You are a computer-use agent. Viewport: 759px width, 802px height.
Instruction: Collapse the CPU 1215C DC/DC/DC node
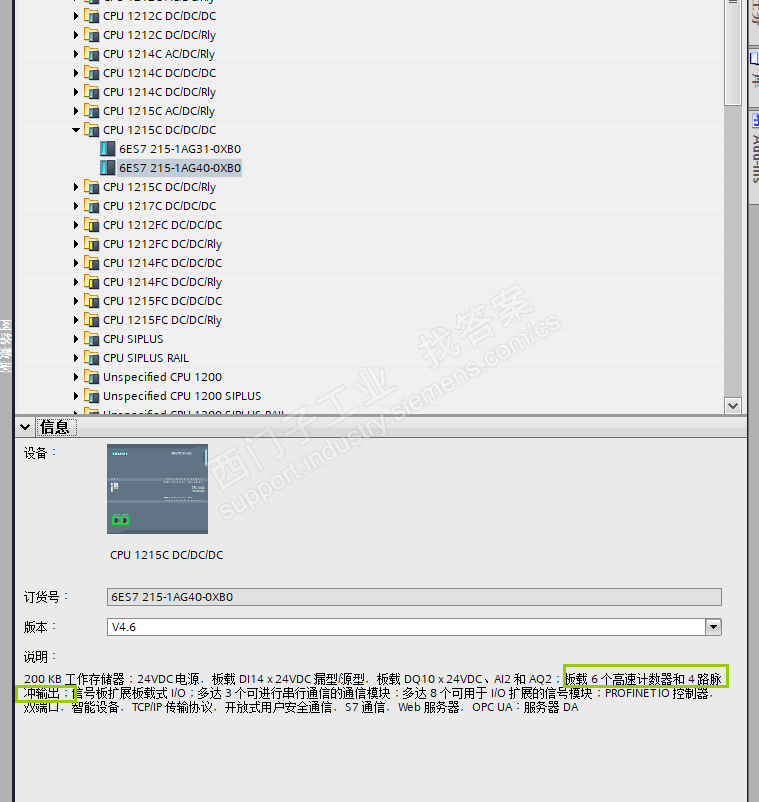click(x=76, y=130)
